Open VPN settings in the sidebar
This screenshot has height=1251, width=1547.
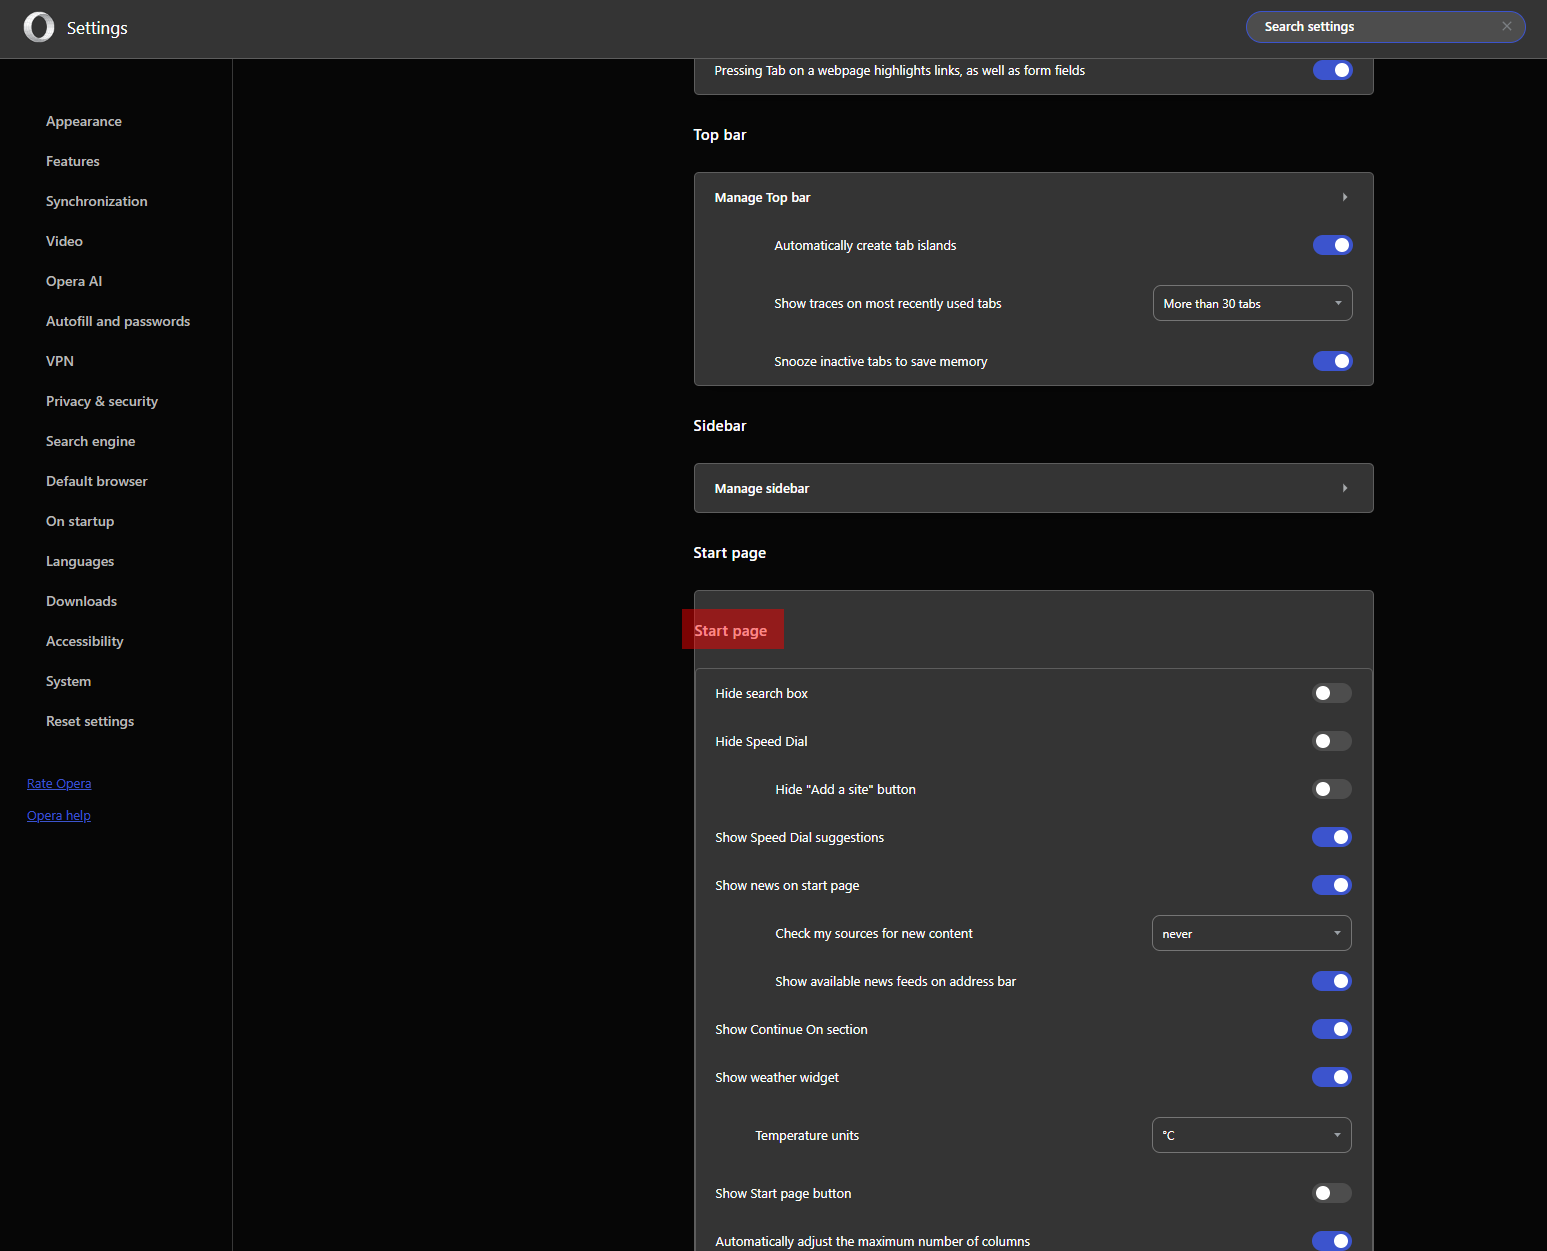coord(60,362)
